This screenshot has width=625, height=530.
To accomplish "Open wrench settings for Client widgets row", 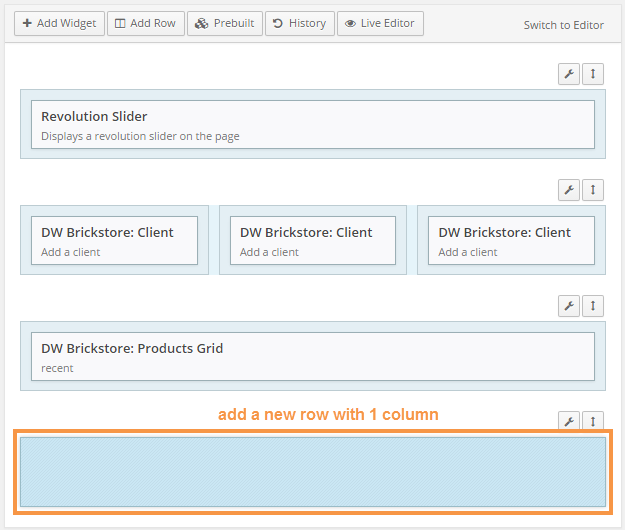I will [569, 190].
